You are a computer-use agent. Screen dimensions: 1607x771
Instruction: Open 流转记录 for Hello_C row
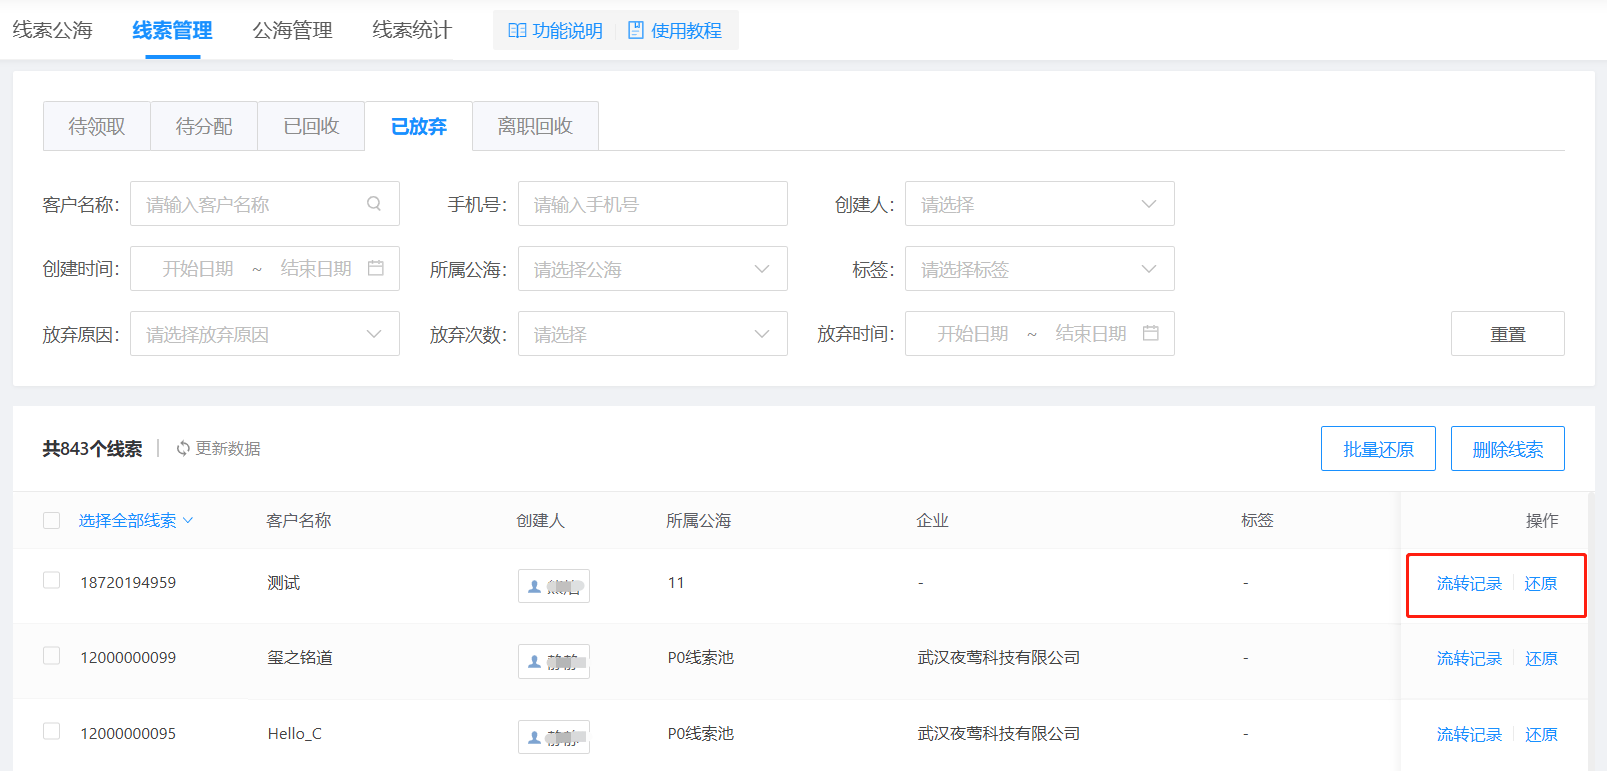coord(1469,735)
